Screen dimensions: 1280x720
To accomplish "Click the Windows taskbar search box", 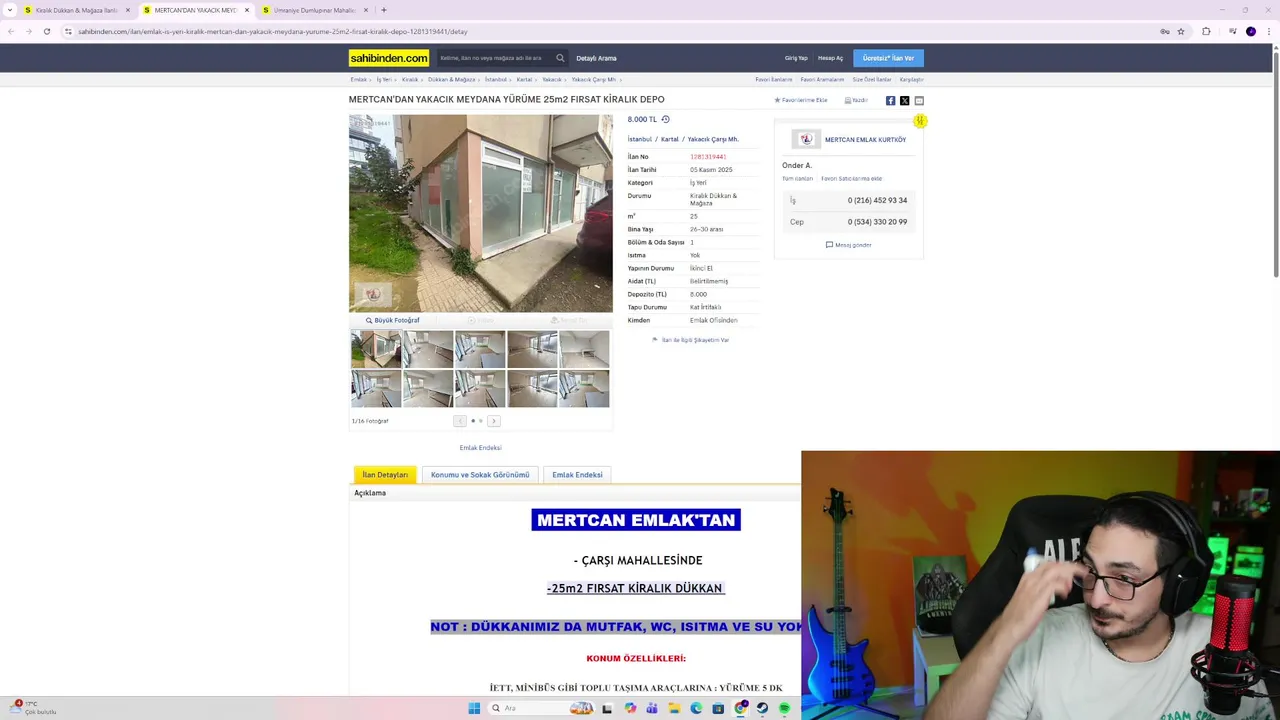I will (x=540, y=708).
